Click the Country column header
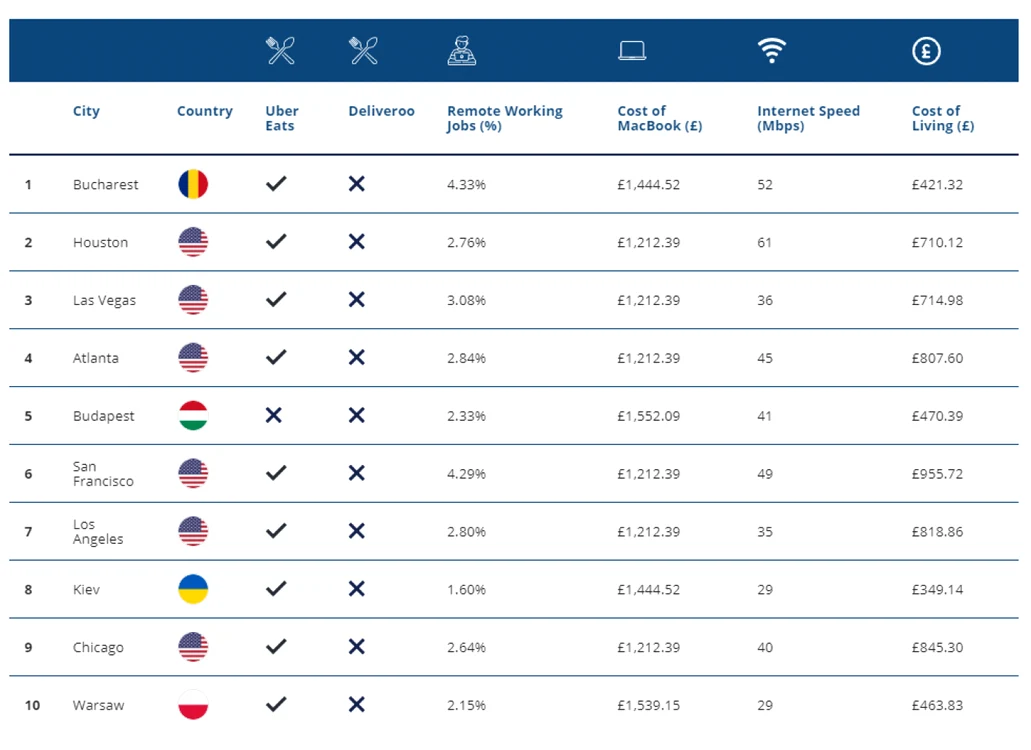This screenshot has height=750, width=1031. 204,111
